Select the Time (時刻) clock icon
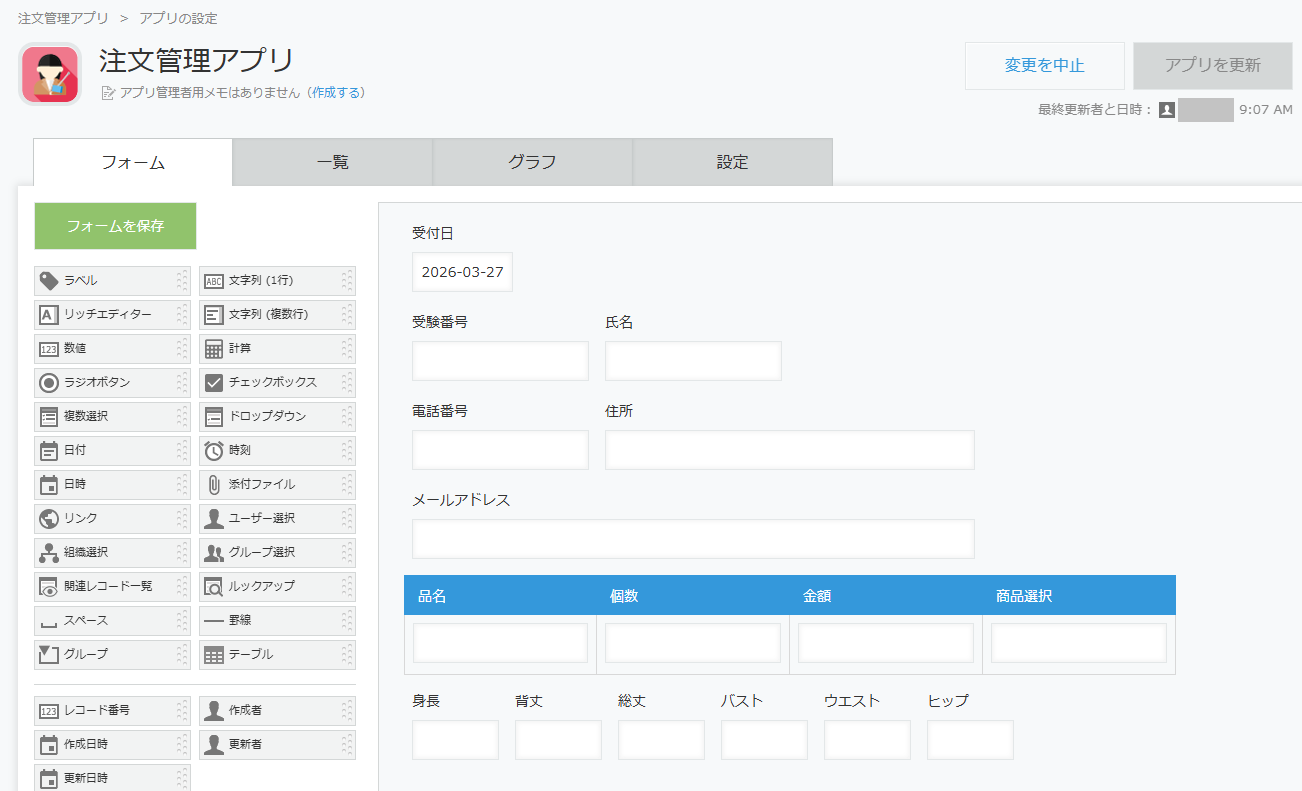The height and width of the screenshot is (791, 1302). click(x=213, y=451)
